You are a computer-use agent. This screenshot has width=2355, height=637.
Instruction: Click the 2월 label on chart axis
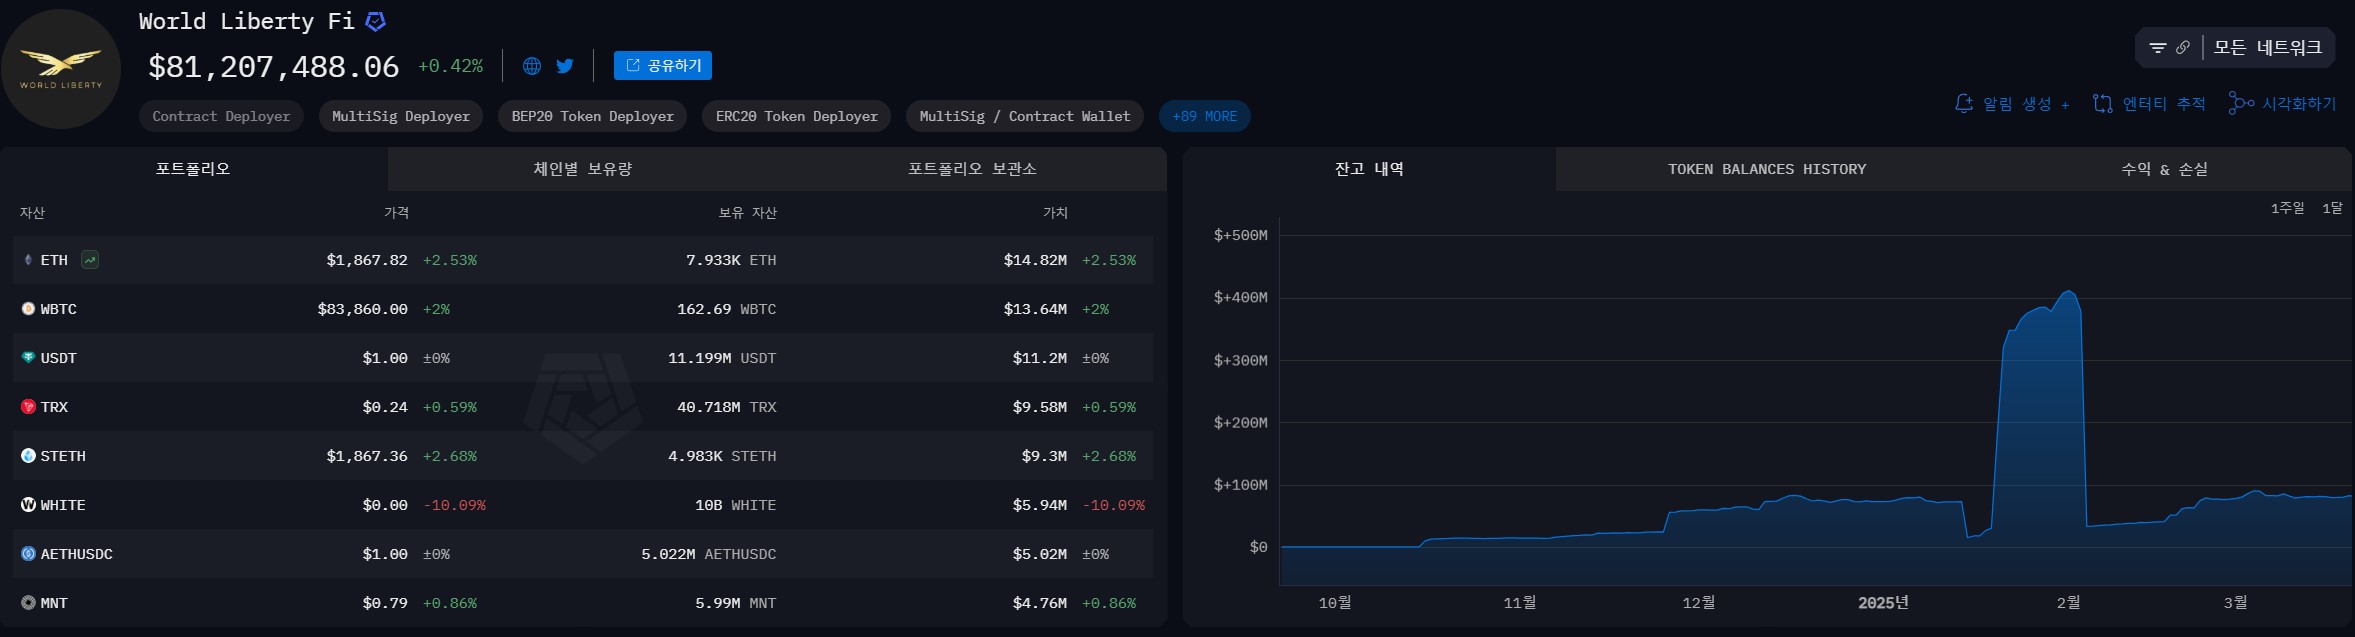[x=2068, y=602]
